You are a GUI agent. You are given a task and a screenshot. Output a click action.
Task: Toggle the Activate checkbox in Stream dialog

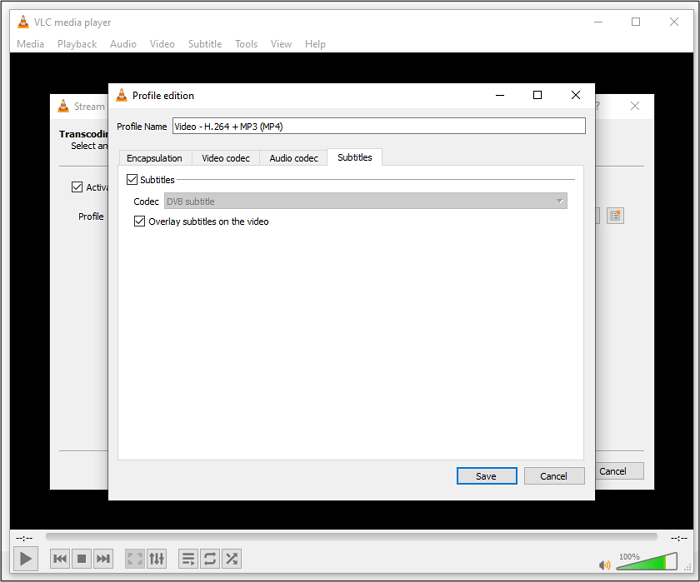tap(77, 187)
